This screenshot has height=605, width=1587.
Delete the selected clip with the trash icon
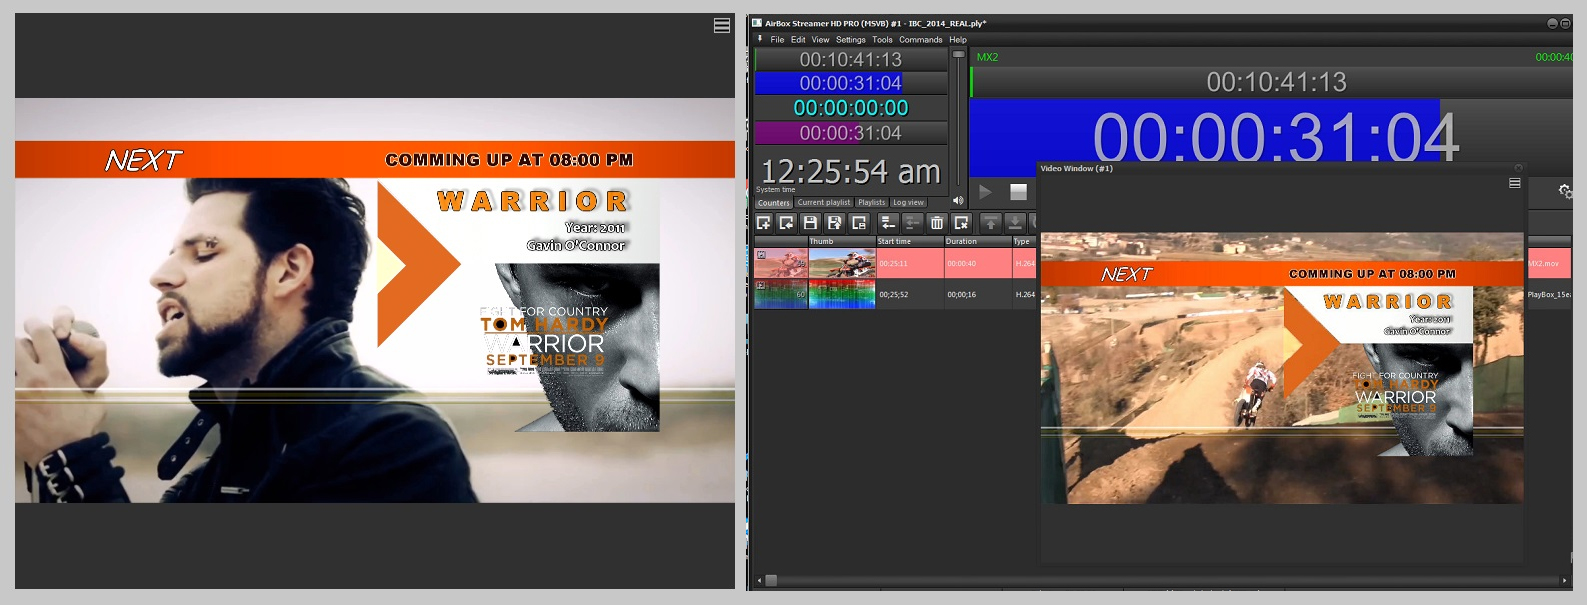pos(937,223)
